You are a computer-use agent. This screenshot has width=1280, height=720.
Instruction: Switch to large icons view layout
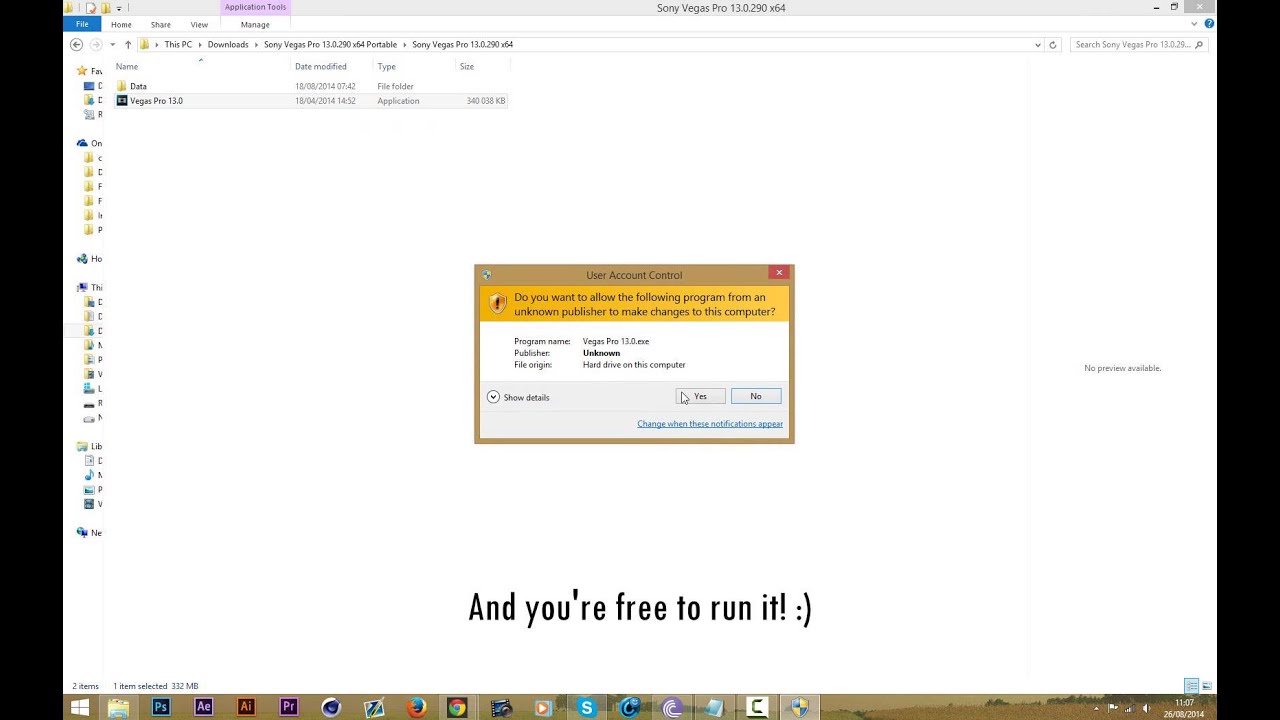tap(1207, 686)
